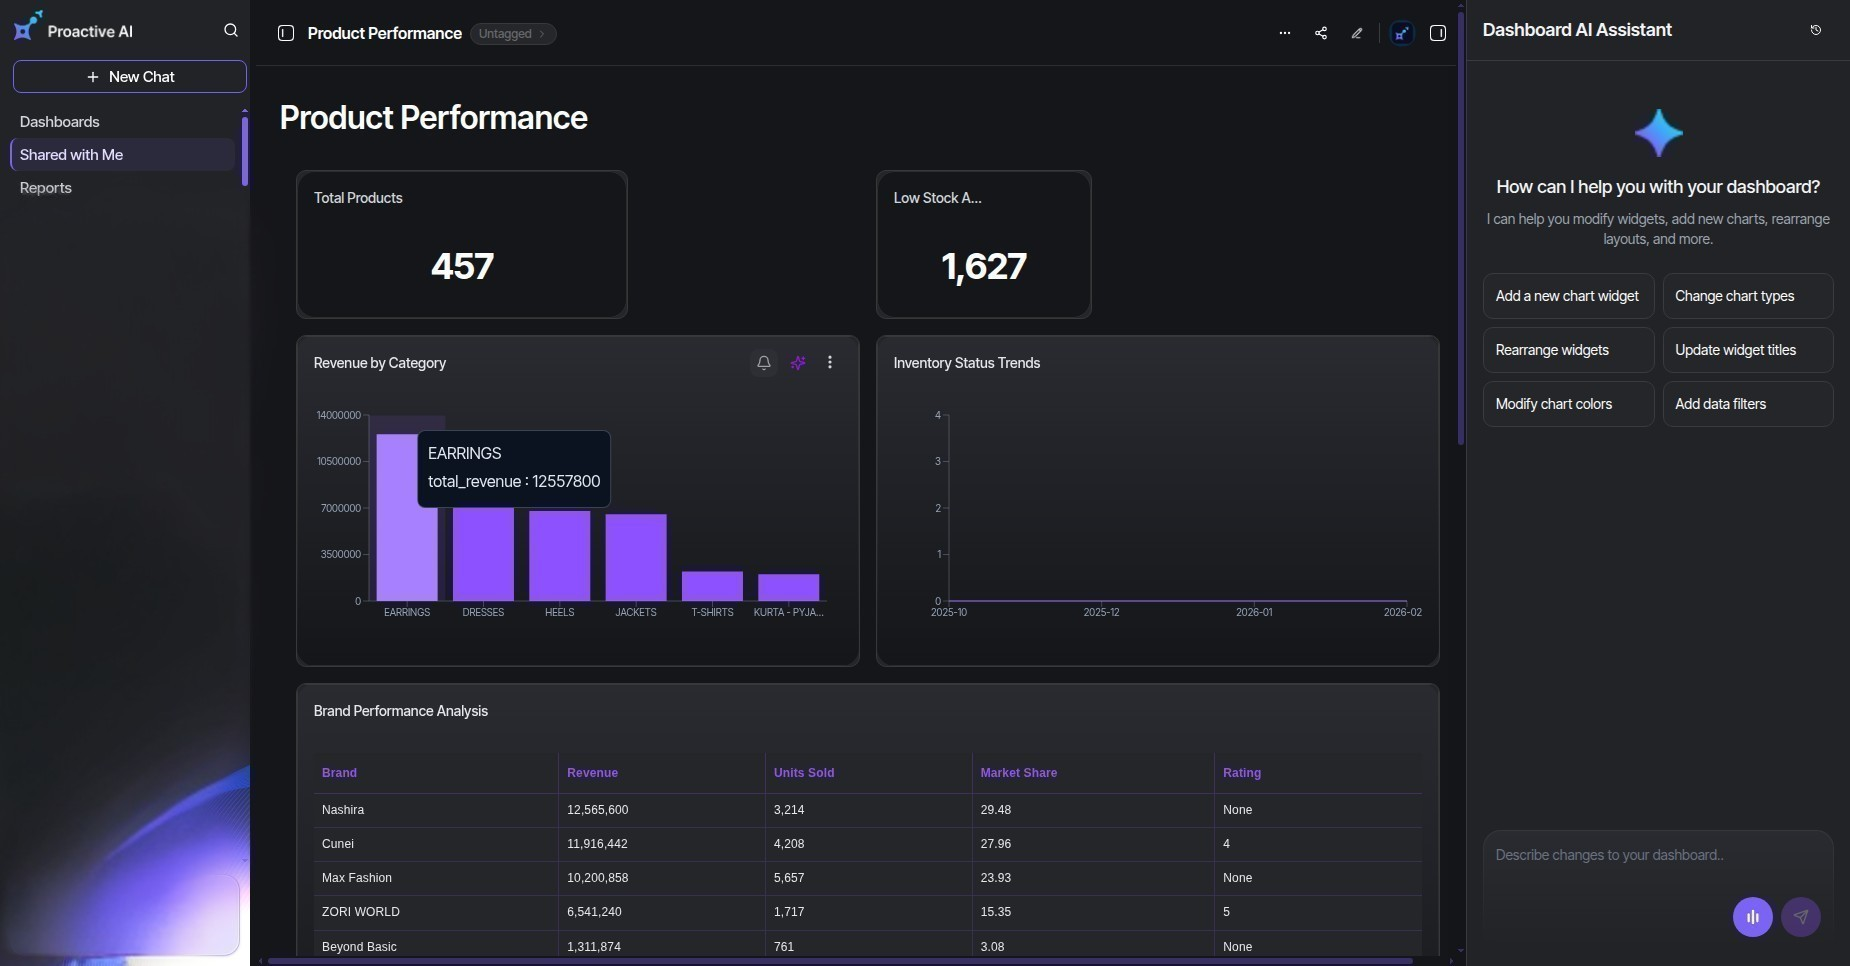Click the JACKETS bar in the chart
This screenshot has height=966, width=1850.
636,558
